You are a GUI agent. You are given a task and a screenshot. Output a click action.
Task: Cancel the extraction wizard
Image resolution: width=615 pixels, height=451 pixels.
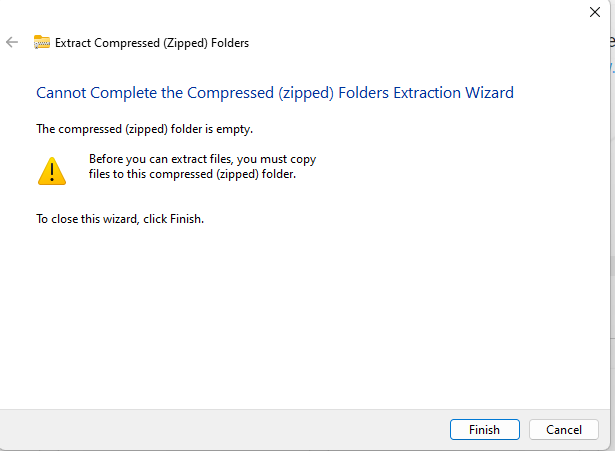coord(564,429)
